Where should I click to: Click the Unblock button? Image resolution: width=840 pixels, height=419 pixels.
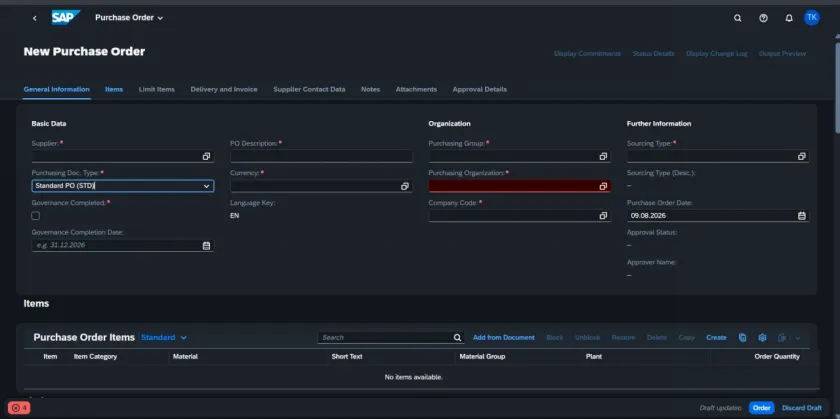tap(588, 338)
